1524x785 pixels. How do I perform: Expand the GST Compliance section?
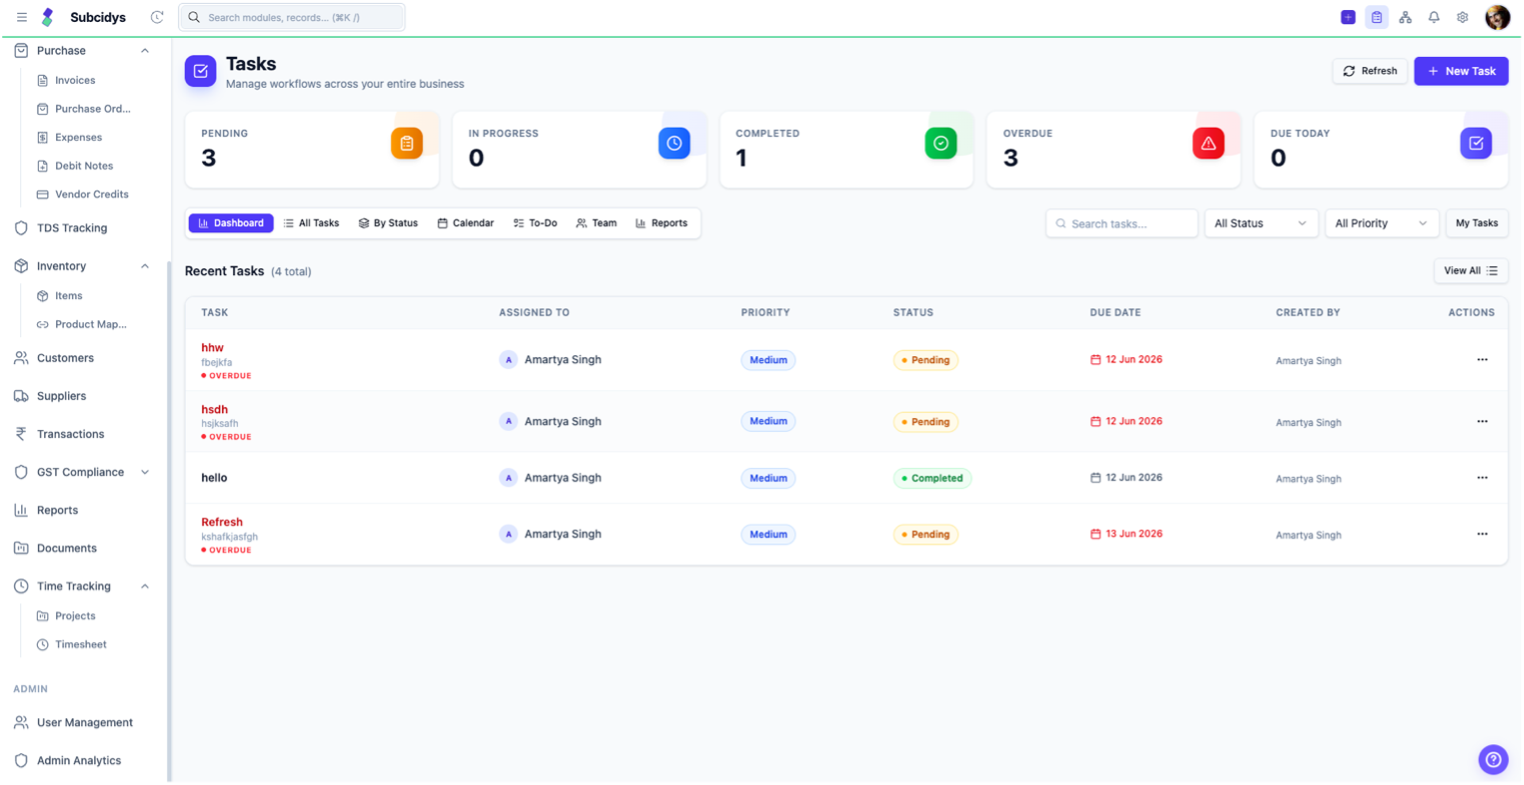145,472
